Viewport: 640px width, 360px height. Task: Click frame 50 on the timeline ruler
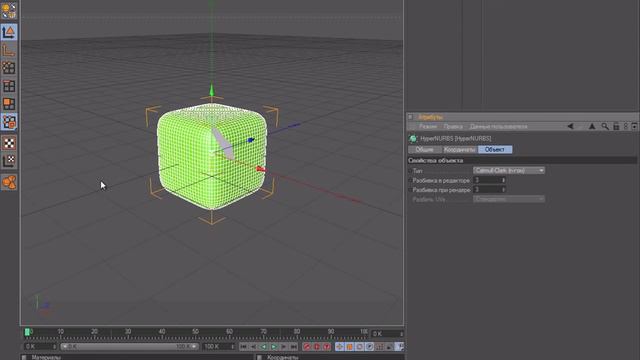pos(195,332)
